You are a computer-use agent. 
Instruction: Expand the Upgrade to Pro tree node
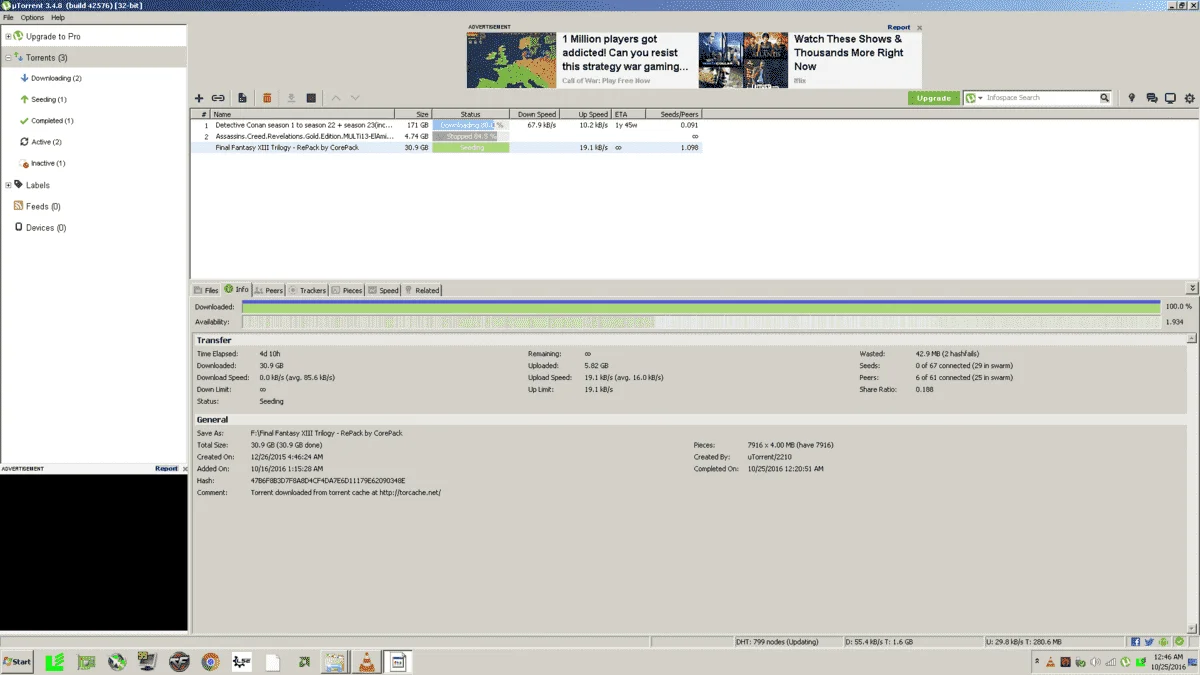pos(8,36)
